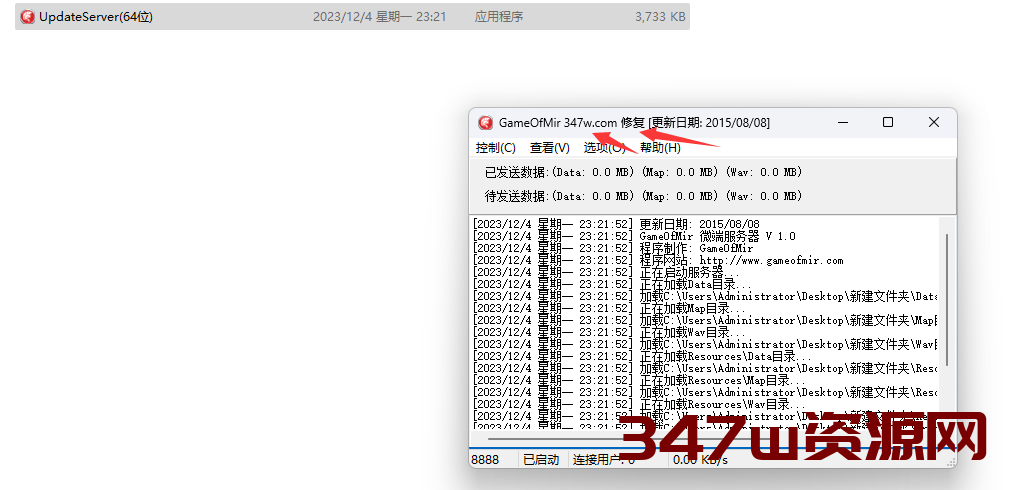
Task: Click the 已启动 status bar entry
Action: pos(542,459)
